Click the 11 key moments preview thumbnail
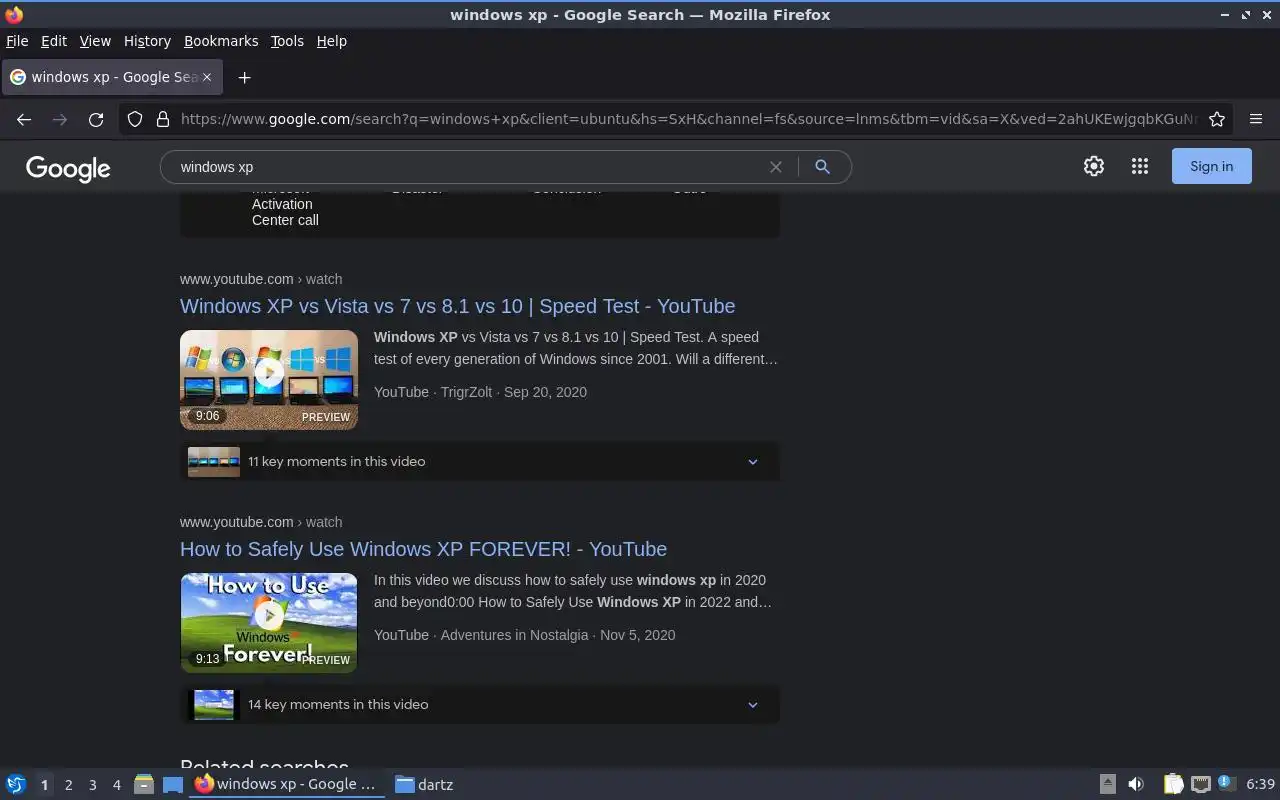 click(x=214, y=462)
